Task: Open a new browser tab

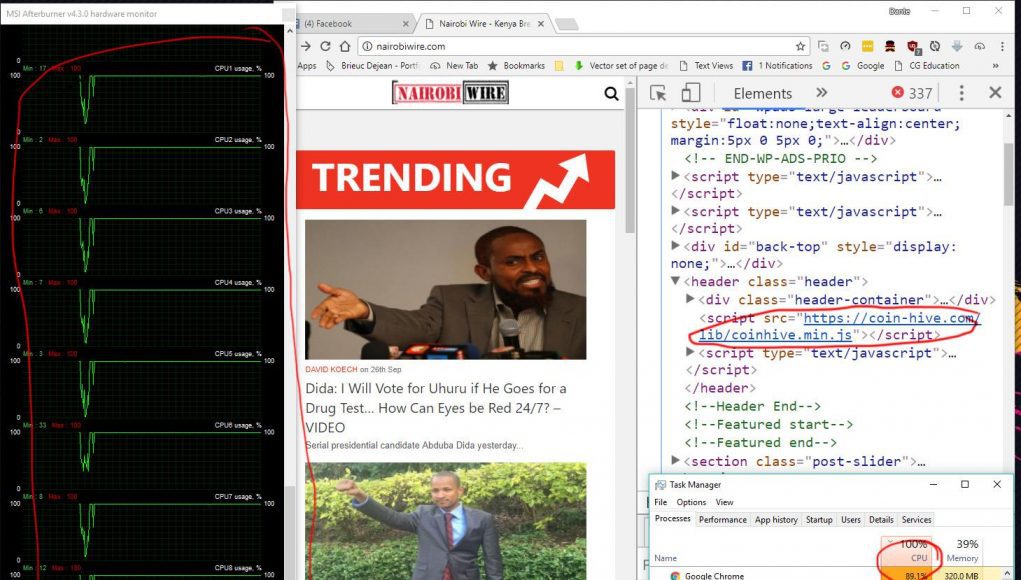Action: pyautogui.click(x=566, y=24)
